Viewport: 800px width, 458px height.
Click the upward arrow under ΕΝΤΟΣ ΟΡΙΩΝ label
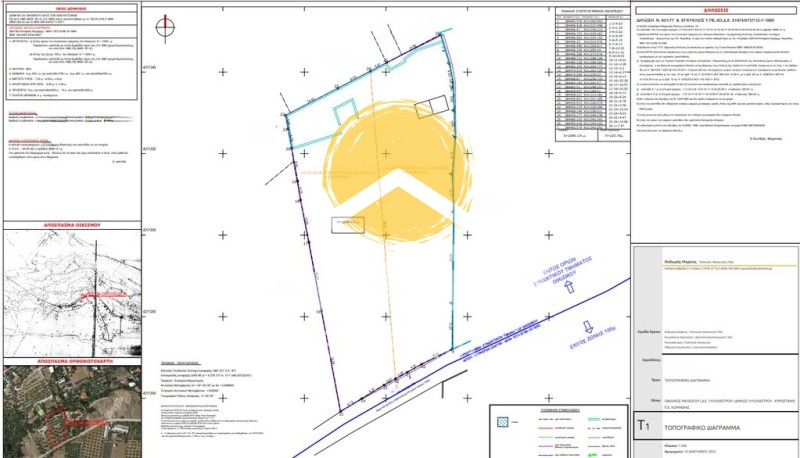click(x=570, y=287)
